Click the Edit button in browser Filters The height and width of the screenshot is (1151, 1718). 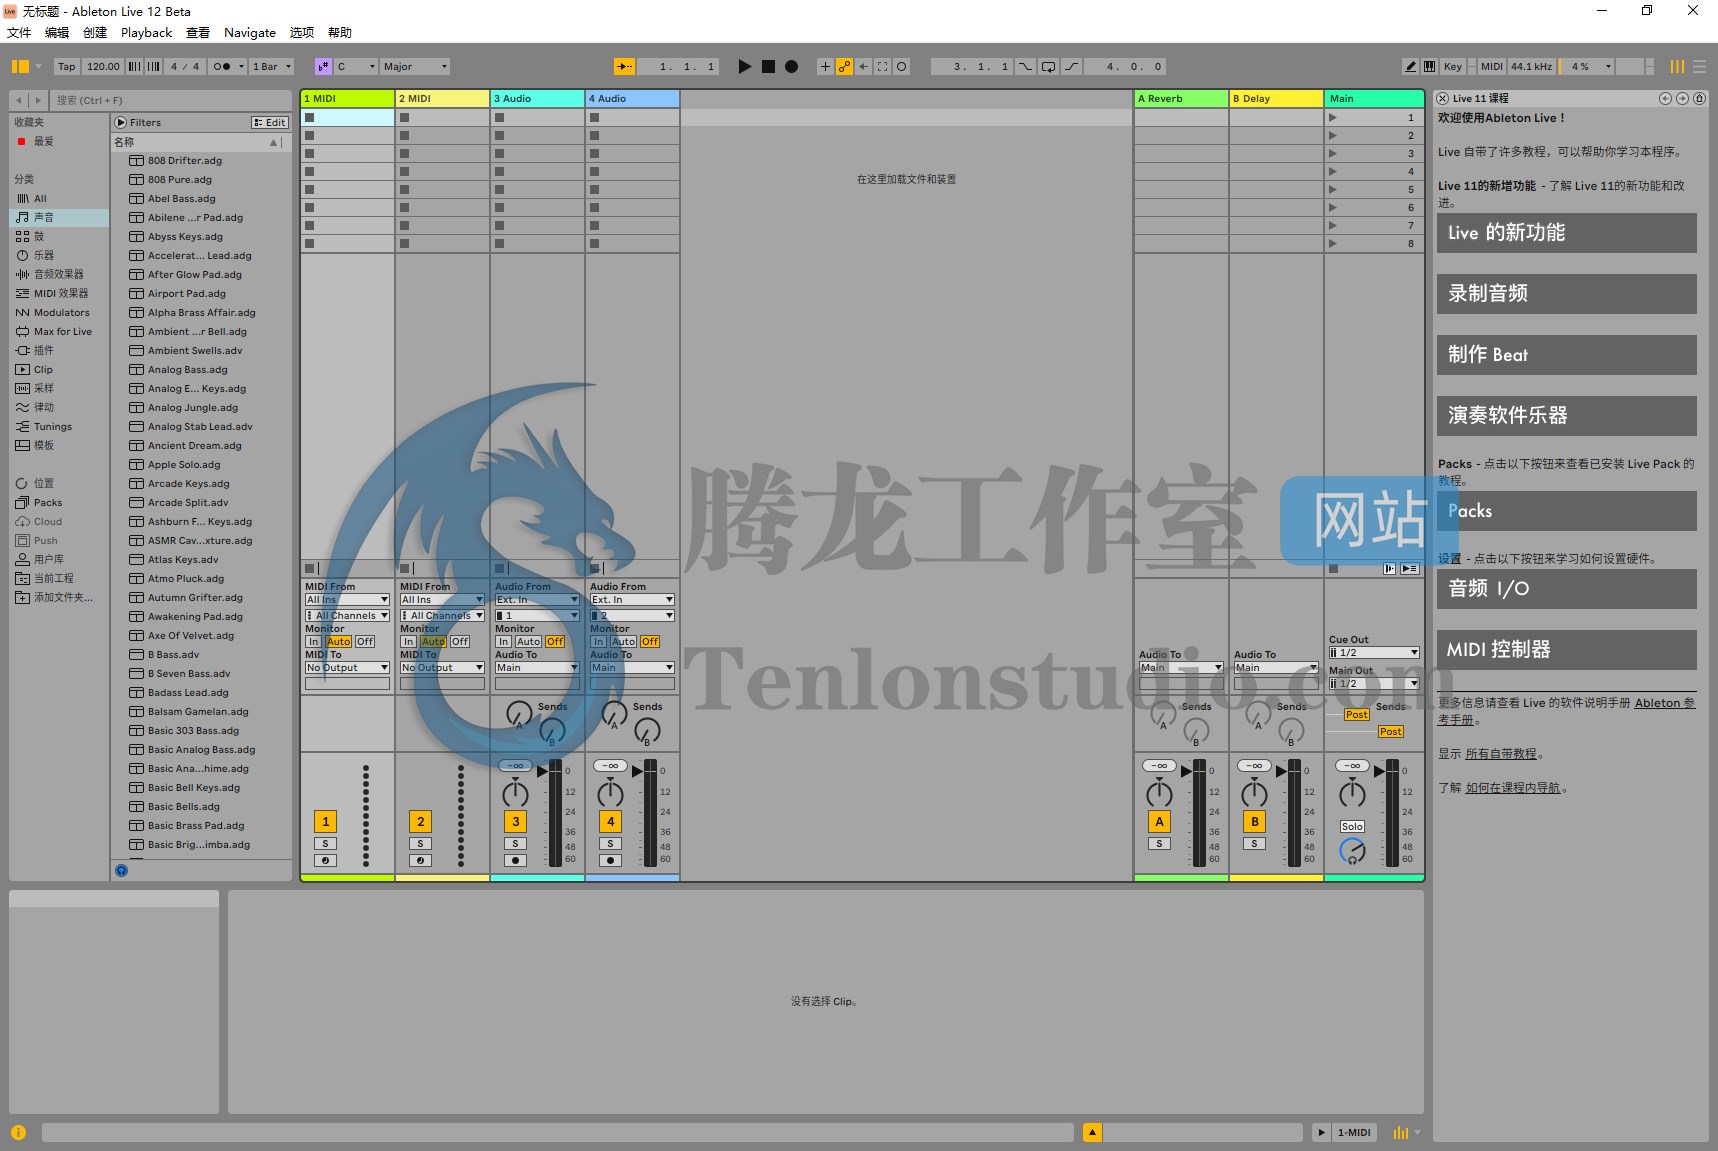[270, 123]
